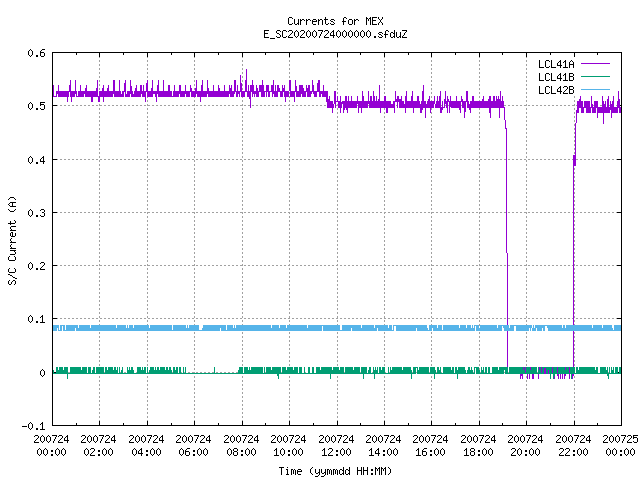640x480 pixels.
Task: Click the green LCL41B trace near 14:00
Action: coord(384,371)
